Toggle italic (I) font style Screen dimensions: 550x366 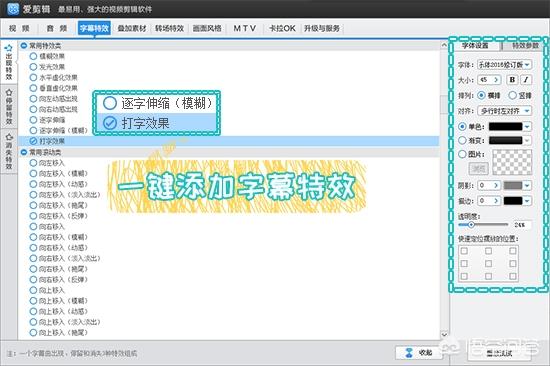point(526,80)
